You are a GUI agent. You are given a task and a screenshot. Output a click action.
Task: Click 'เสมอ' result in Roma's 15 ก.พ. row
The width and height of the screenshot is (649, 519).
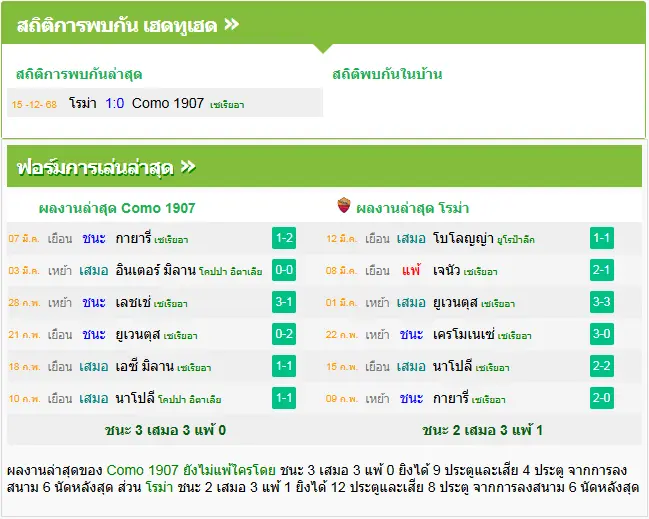[x=411, y=367]
